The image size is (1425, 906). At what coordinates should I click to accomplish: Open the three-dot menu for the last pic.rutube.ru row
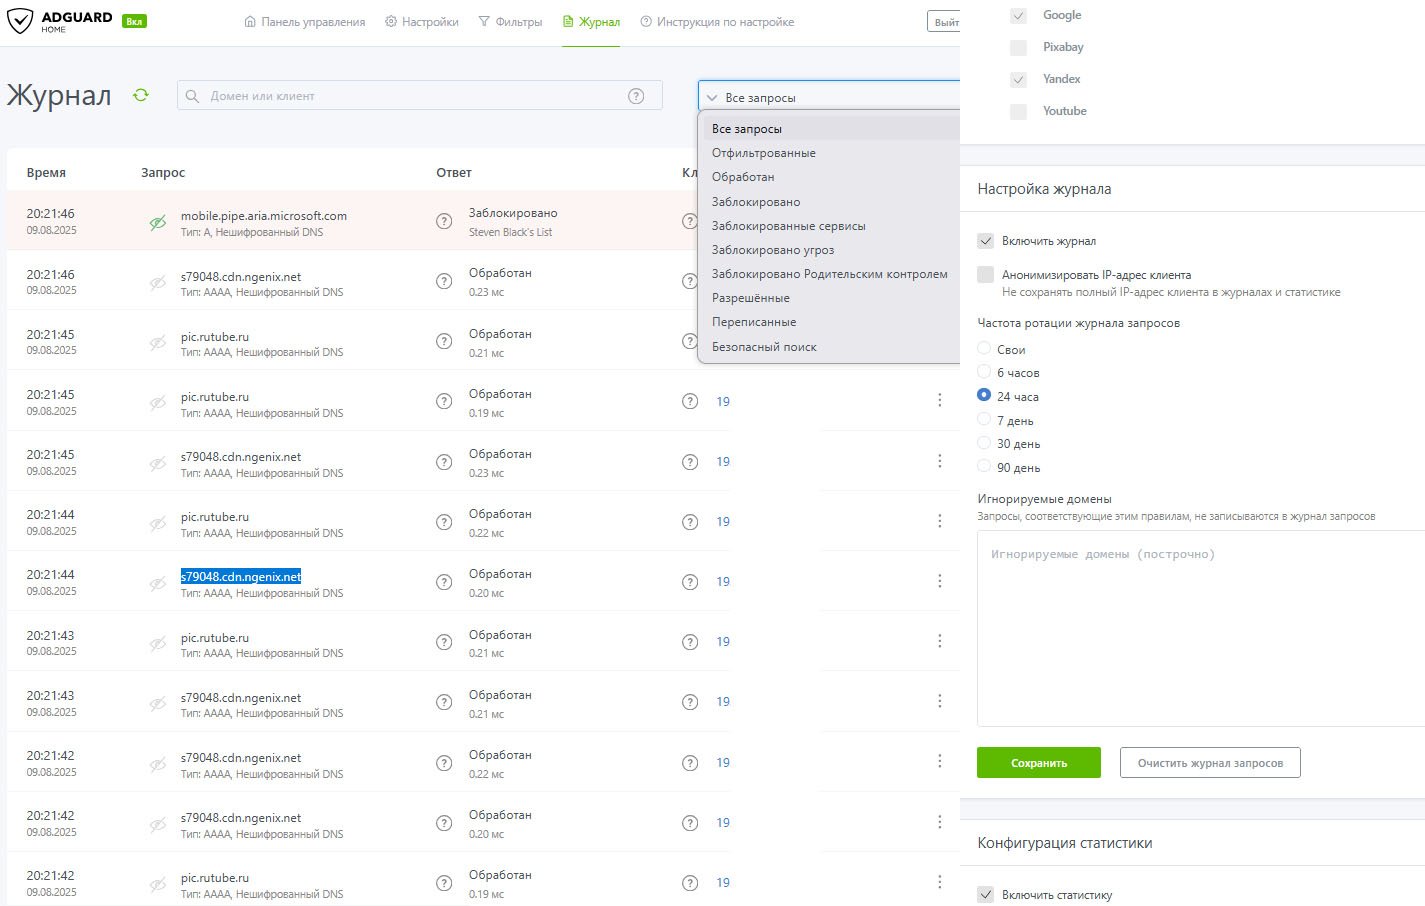pyautogui.click(x=939, y=882)
